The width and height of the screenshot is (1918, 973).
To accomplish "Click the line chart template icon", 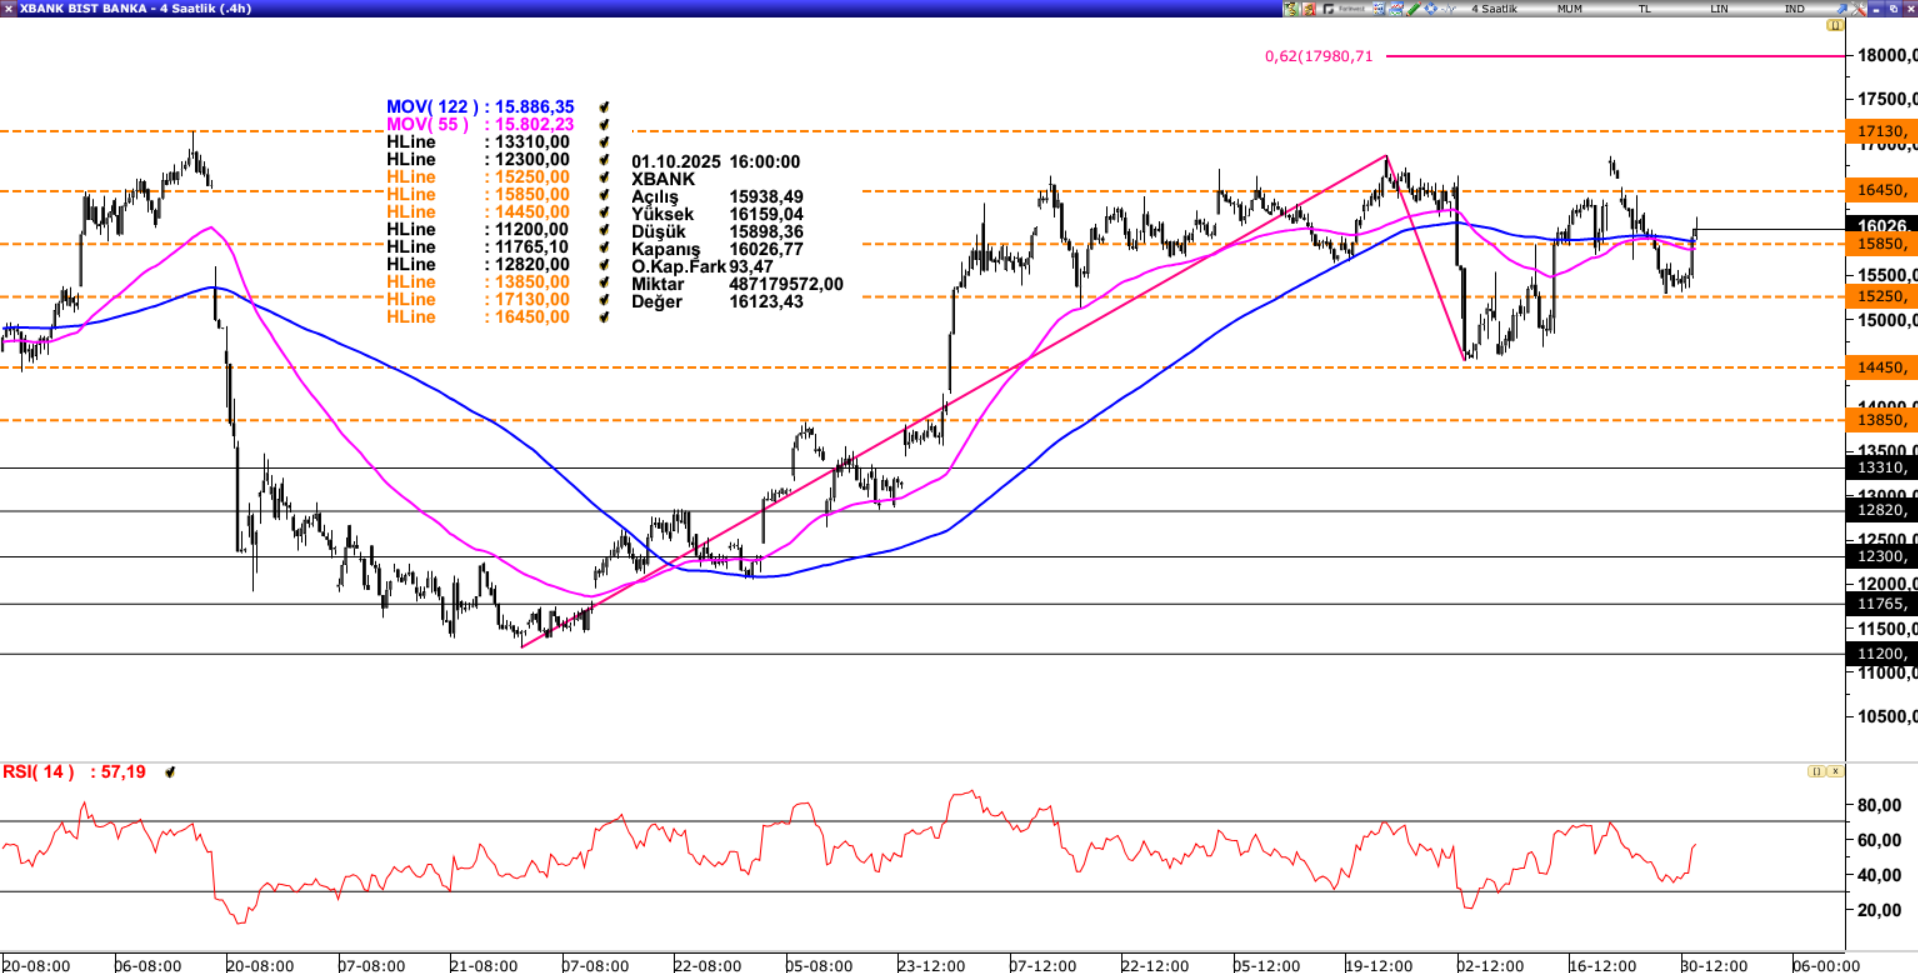I will tap(1396, 8).
